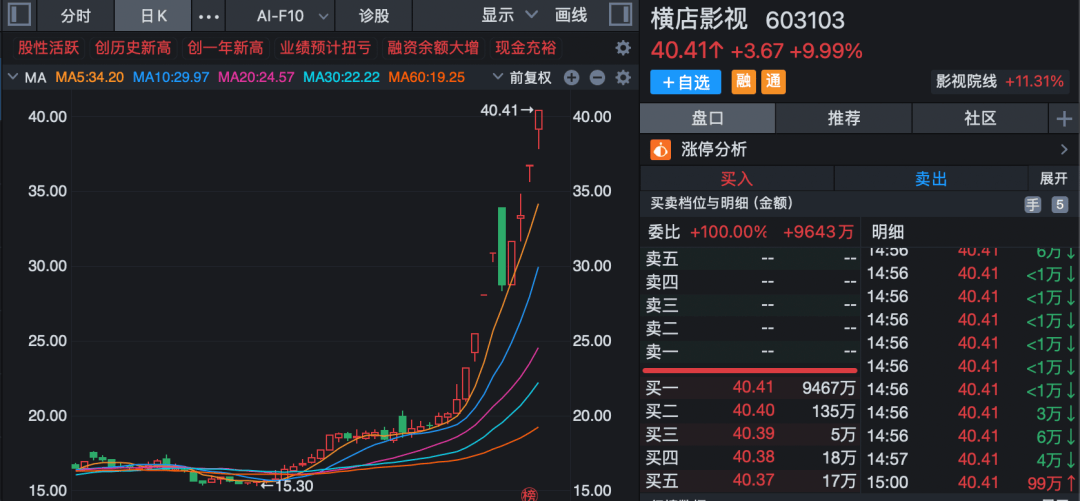The width and height of the screenshot is (1080, 501).
Task: Click the 涨停分析 orange icon
Action: (661, 149)
